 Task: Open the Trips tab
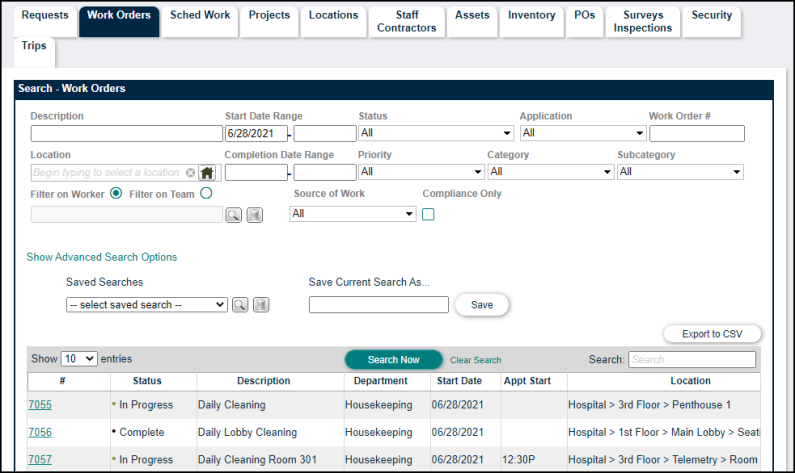pyautogui.click(x=34, y=52)
